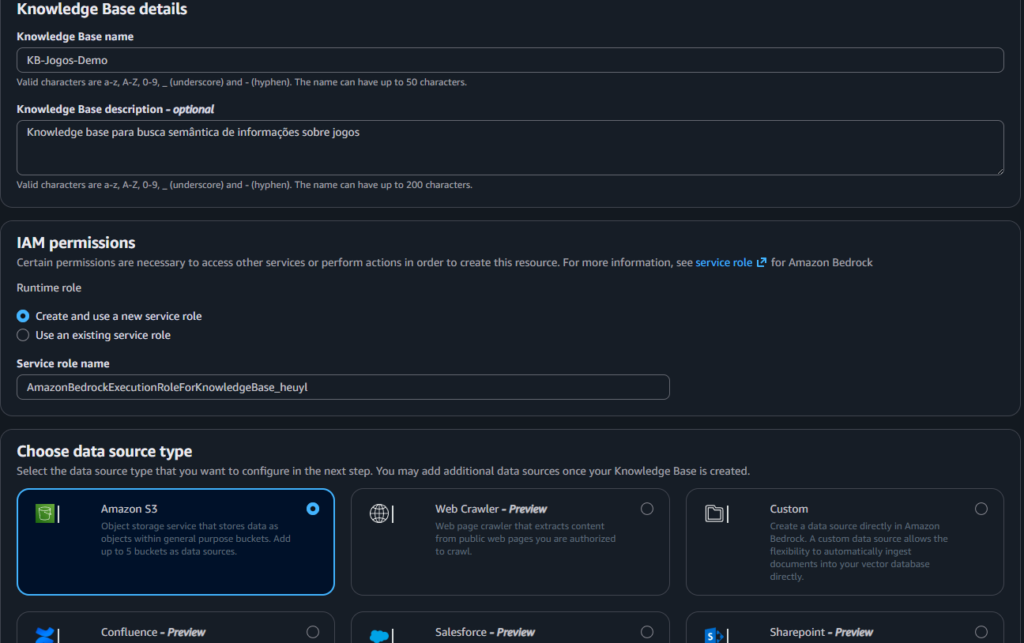Click the Knowledge Base name field

coord(510,60)
